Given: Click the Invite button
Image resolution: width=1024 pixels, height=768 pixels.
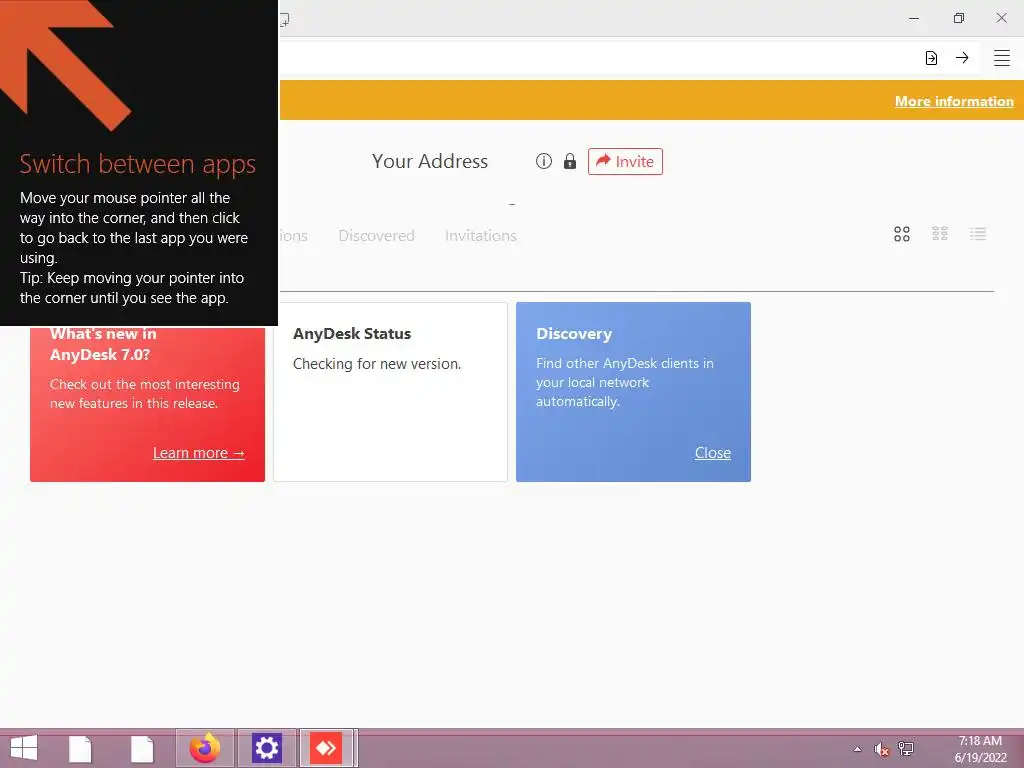Looking at the screenshot, I should (x=625, y=161).
